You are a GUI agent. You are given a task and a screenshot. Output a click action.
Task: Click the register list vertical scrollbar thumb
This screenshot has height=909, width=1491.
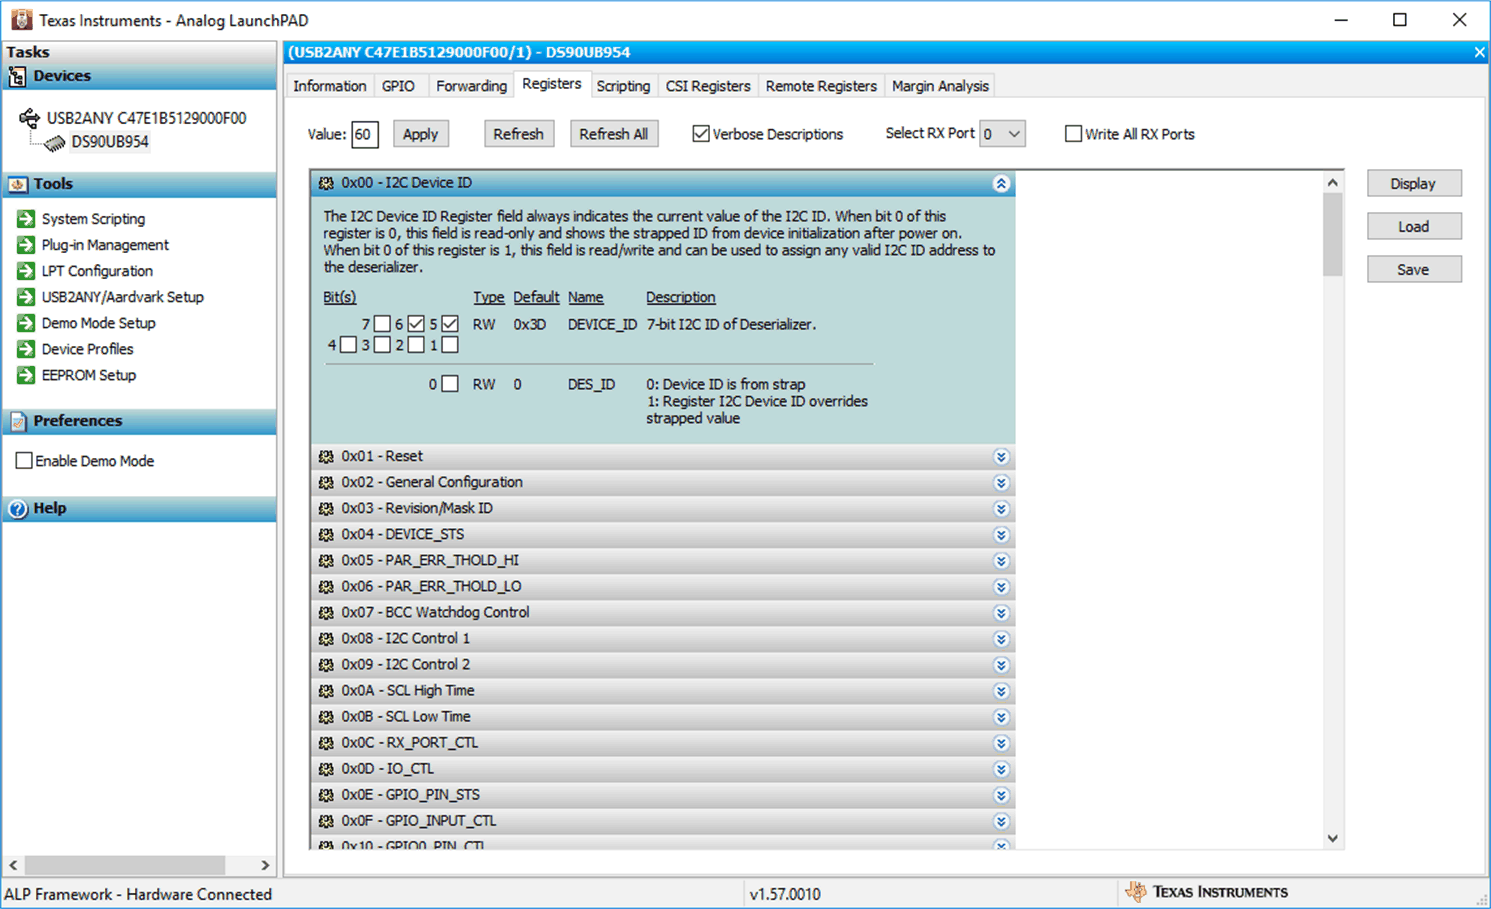pos(1332,234)
